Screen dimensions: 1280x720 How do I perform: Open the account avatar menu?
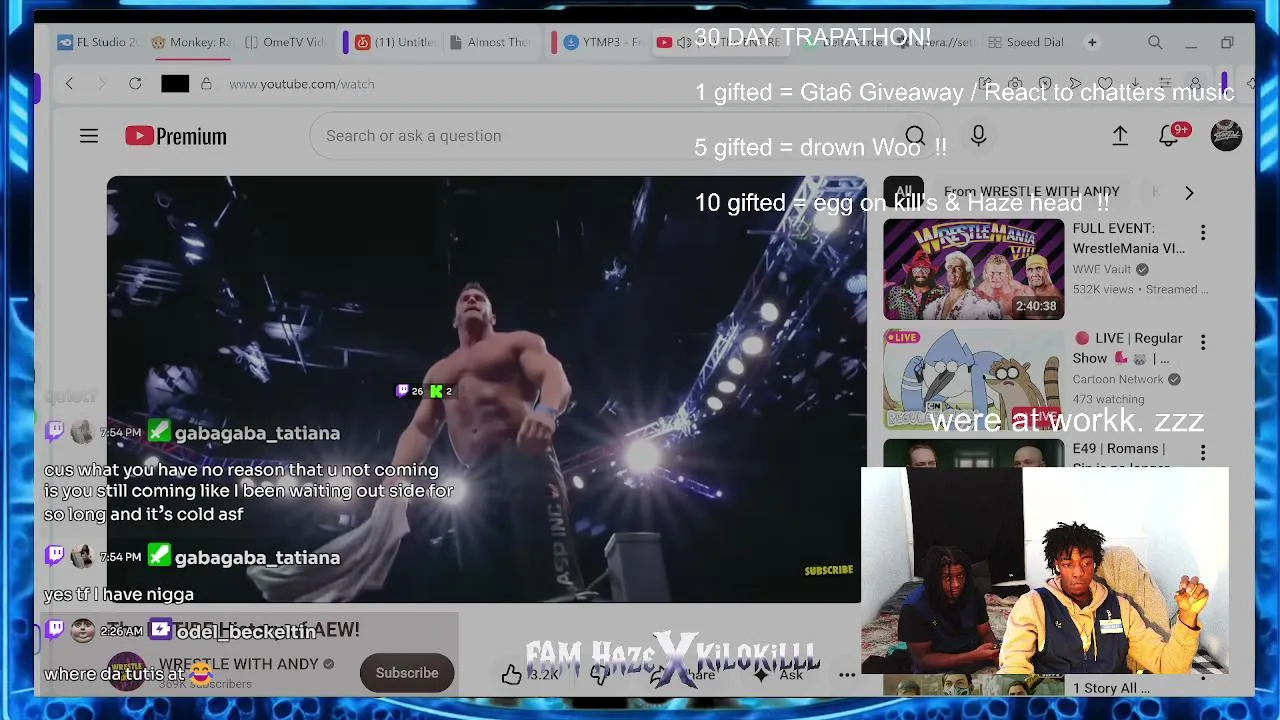pos(1226,136)
